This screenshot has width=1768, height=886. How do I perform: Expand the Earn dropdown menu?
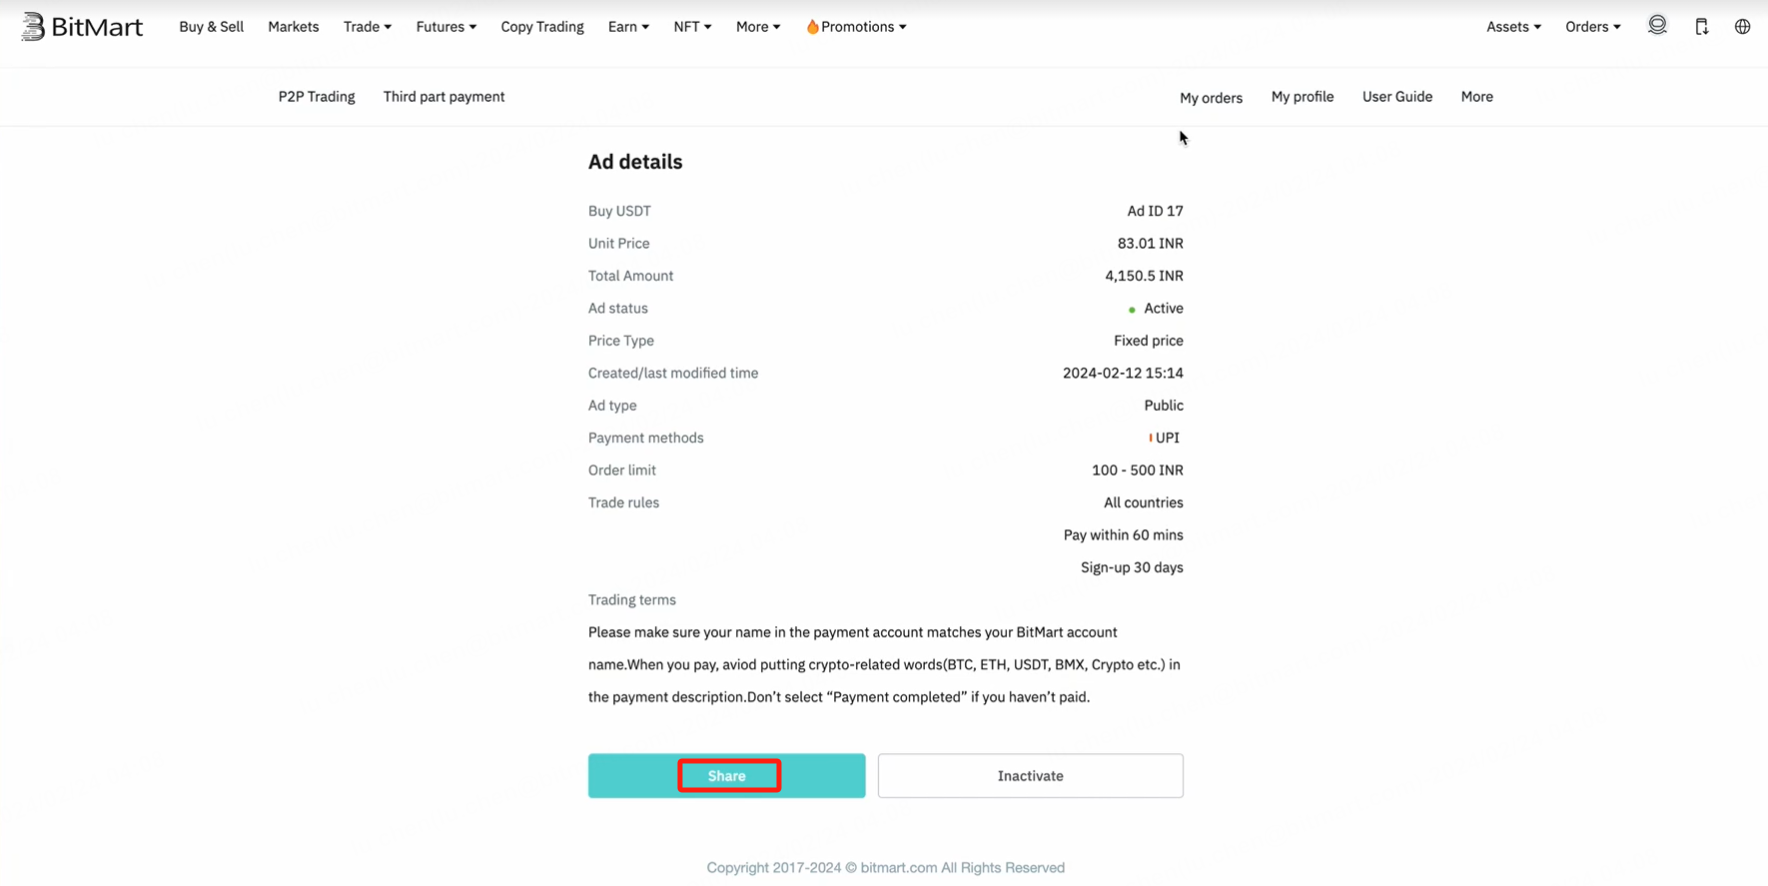point(628,27)
